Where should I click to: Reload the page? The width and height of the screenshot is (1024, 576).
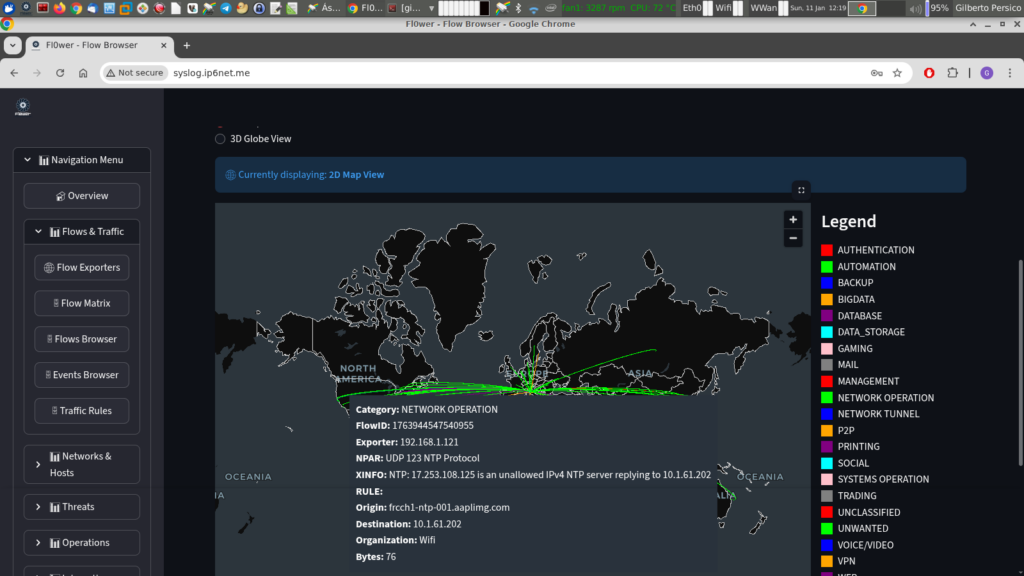coord(60,73)
